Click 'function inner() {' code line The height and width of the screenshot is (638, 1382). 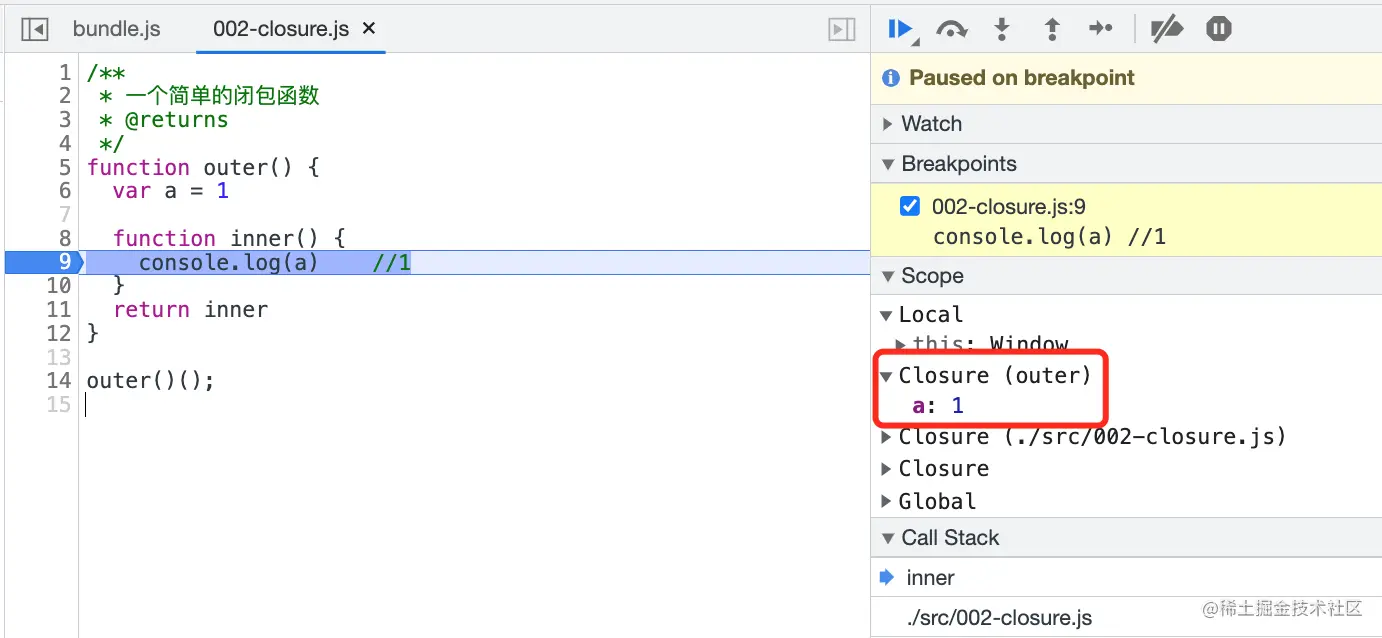click(x=229, y=238)
